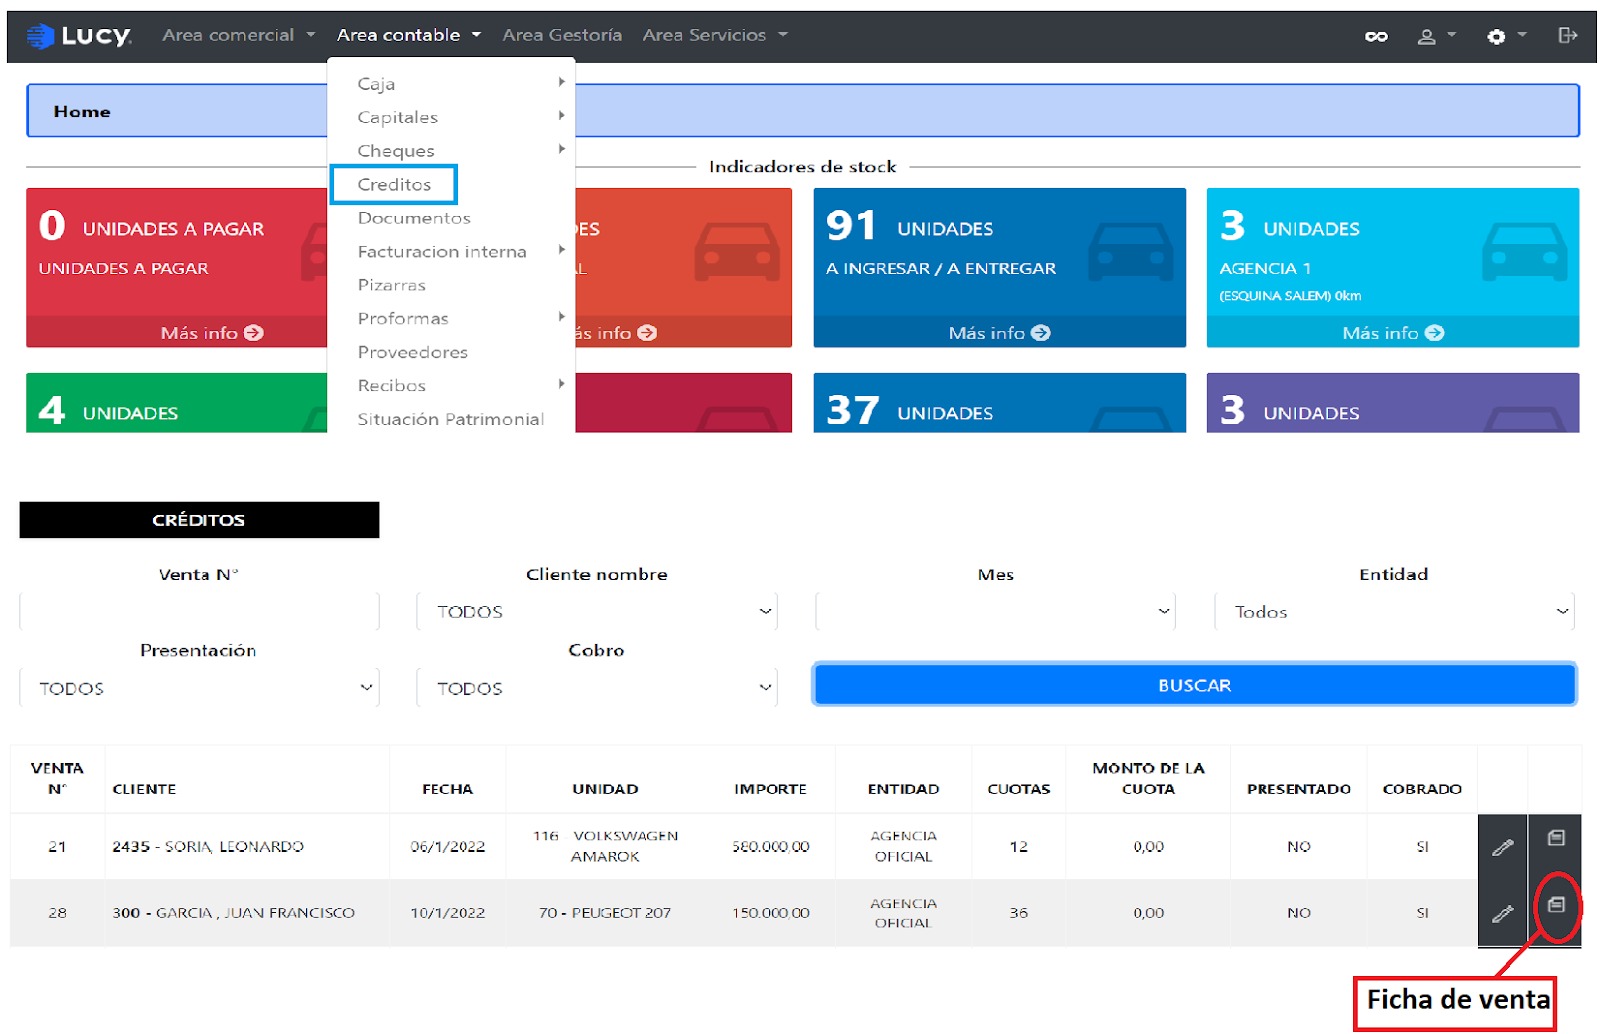Screen dimensions: 1600x1034
Task: Select Pizarras in the menu
Action: (391, 285)
